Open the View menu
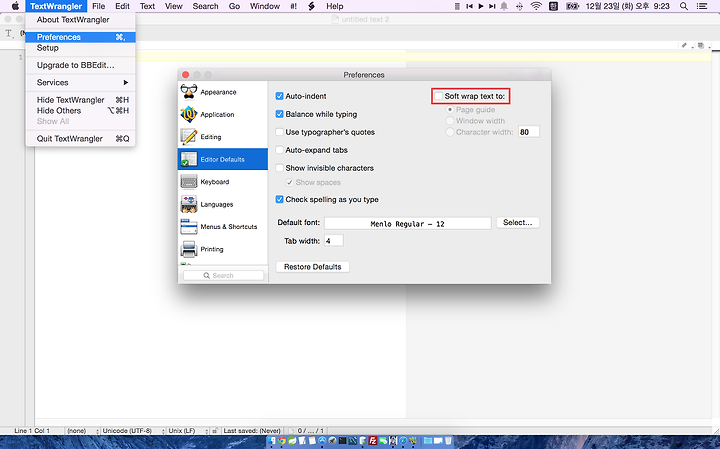This screenshot has height=449, width=720. [x=173, y=6]
